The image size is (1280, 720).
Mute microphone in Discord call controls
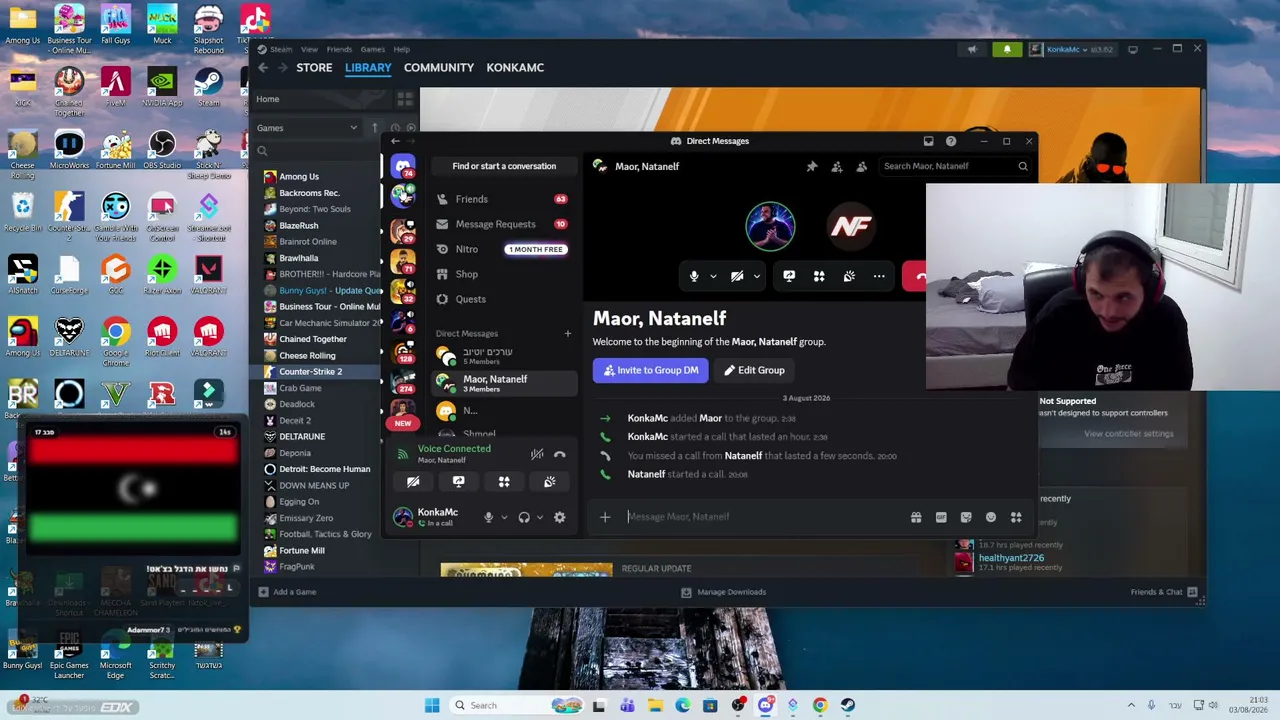694,276
